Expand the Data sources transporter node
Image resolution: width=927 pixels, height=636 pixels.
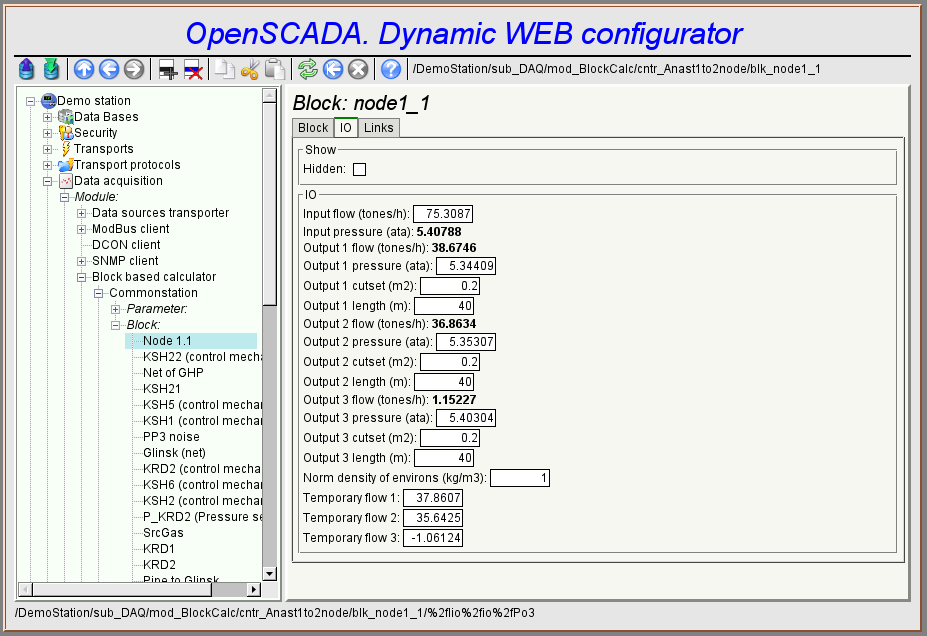(82, 213)
